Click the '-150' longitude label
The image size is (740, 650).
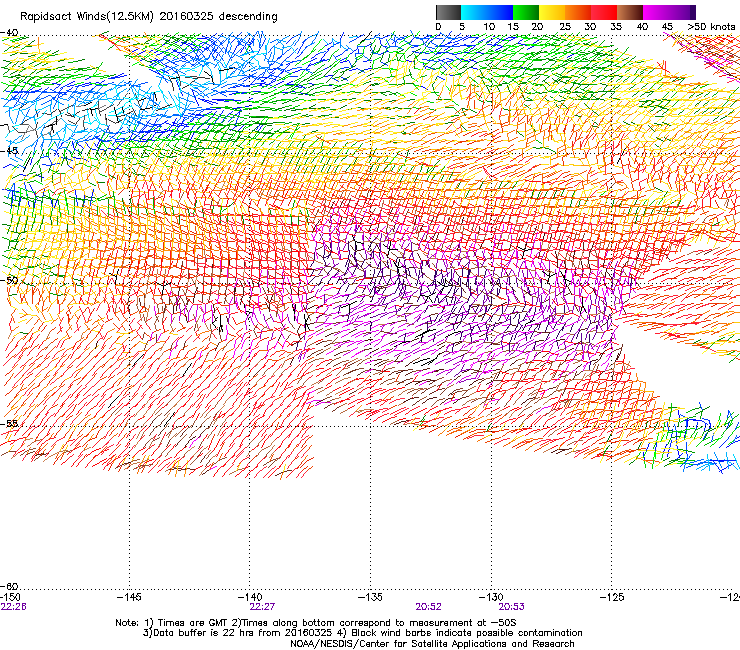[10, 597]
